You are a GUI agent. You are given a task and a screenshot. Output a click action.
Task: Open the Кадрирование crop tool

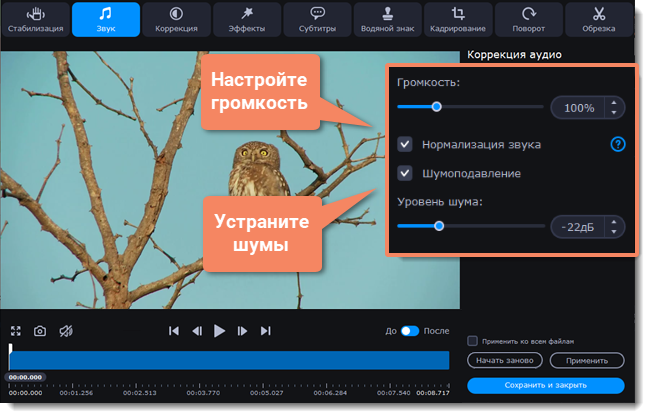[x=458, y=20]
